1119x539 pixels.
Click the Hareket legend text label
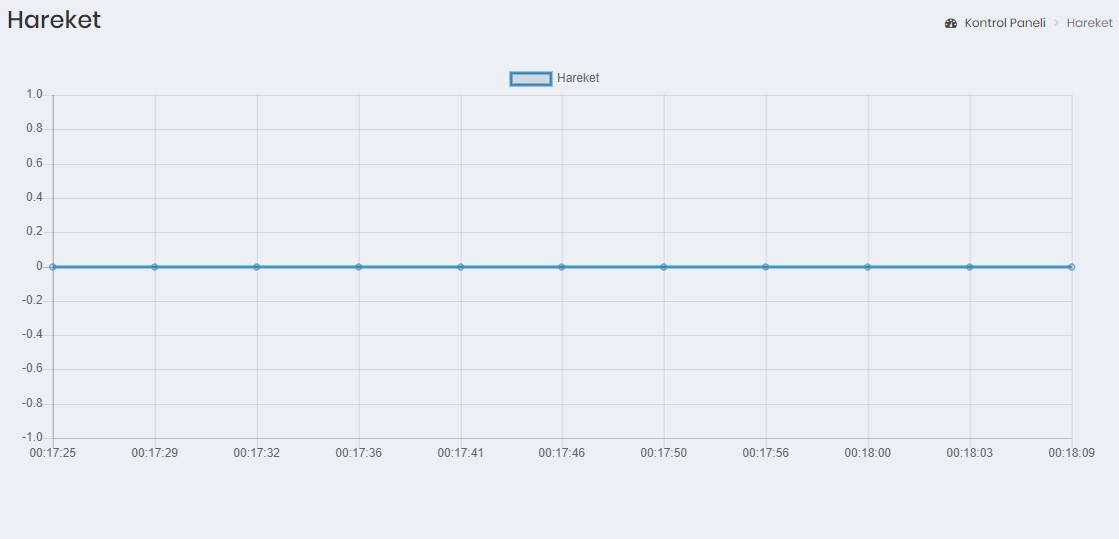point(578,78)
